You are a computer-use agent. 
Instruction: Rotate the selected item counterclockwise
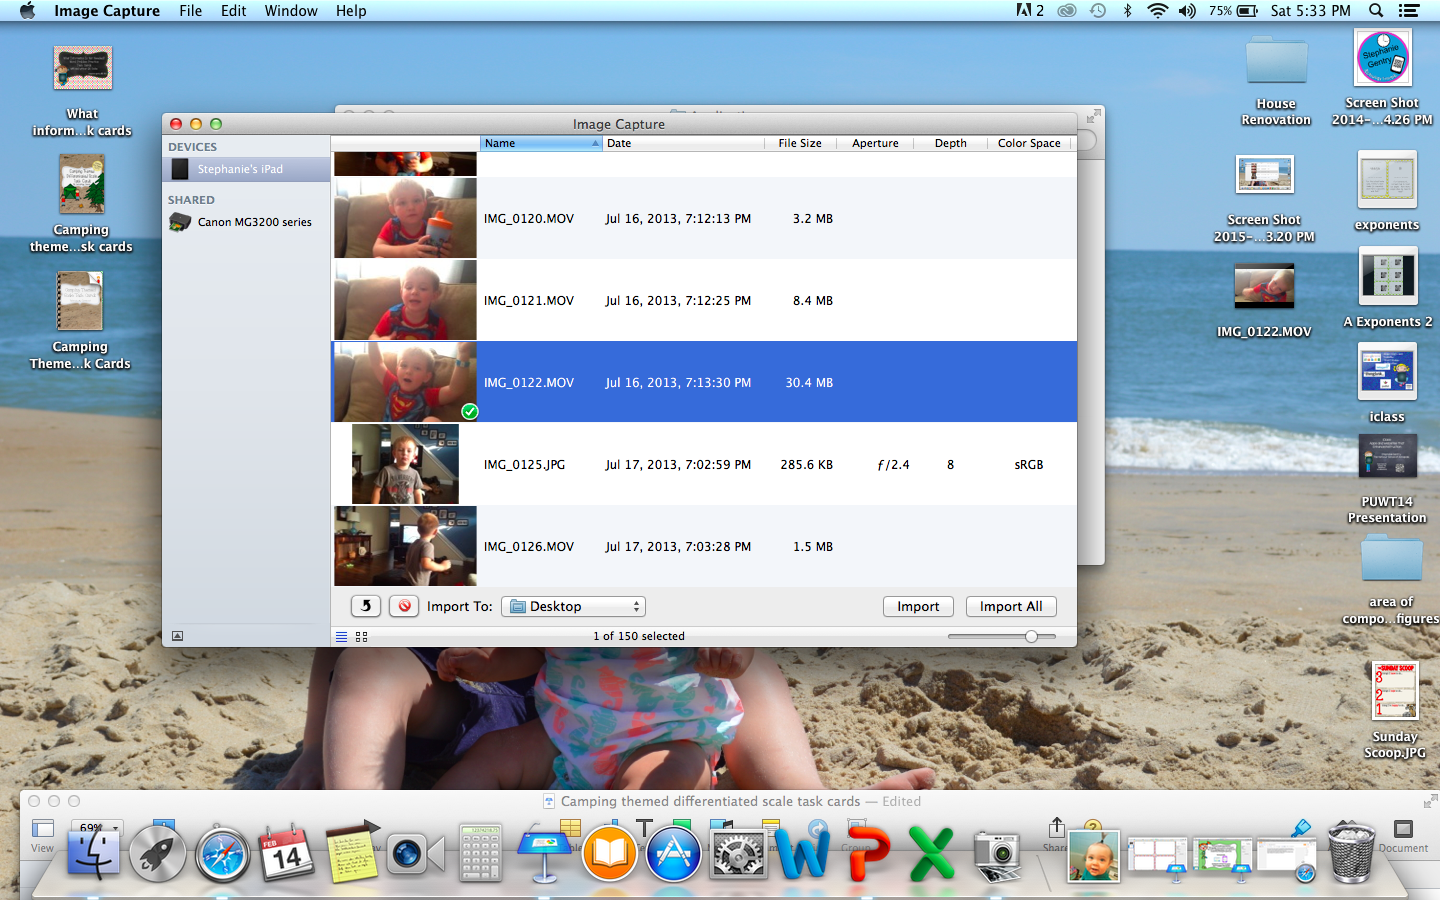(366, 606)
